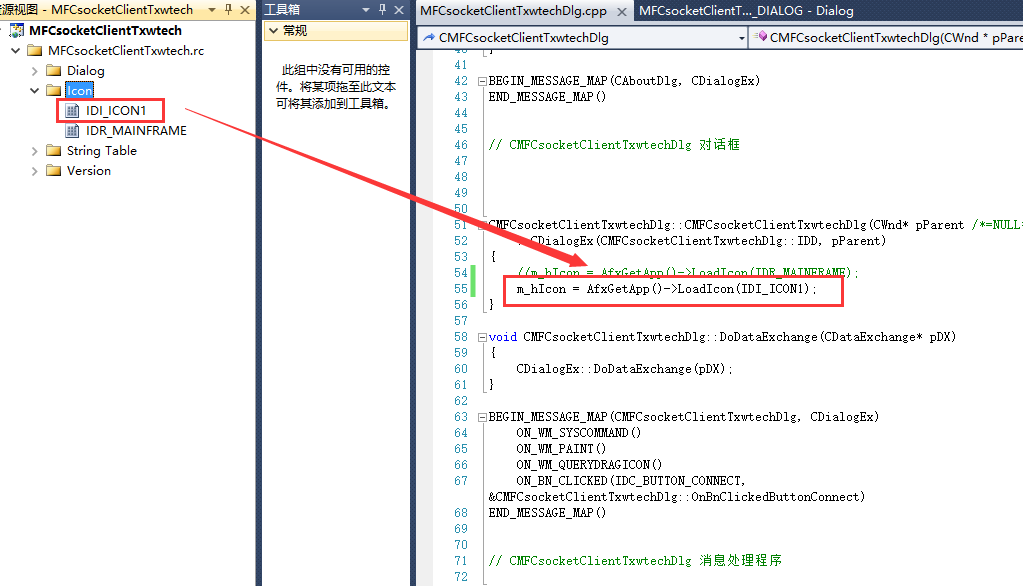Click the 对话框 comment at line 46
Screen dimensions: 1023x586
click(x=614, y=145)
